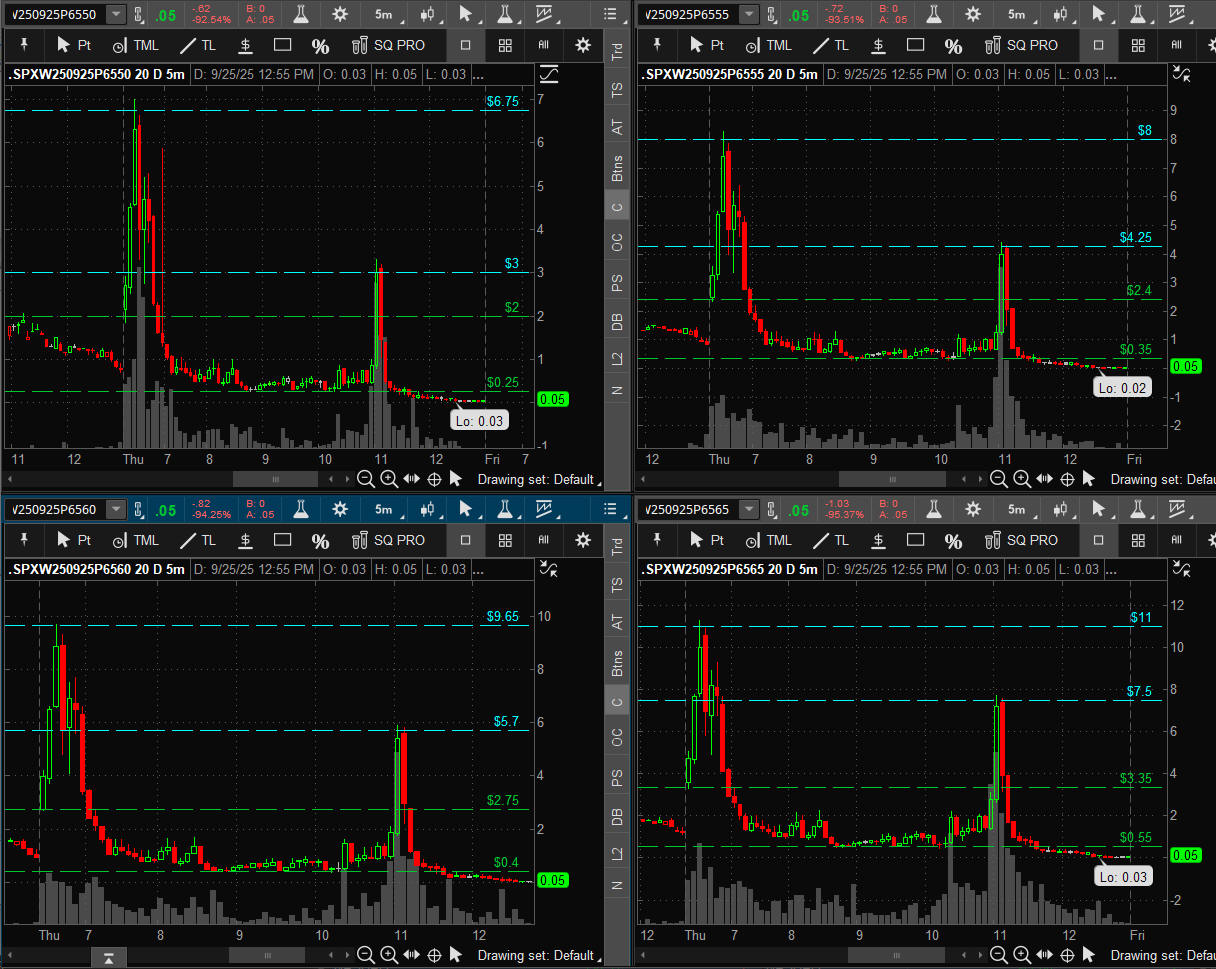Open symbol dropdown for 250925P6550
1216x969 pixels.
tap(116, 14)
